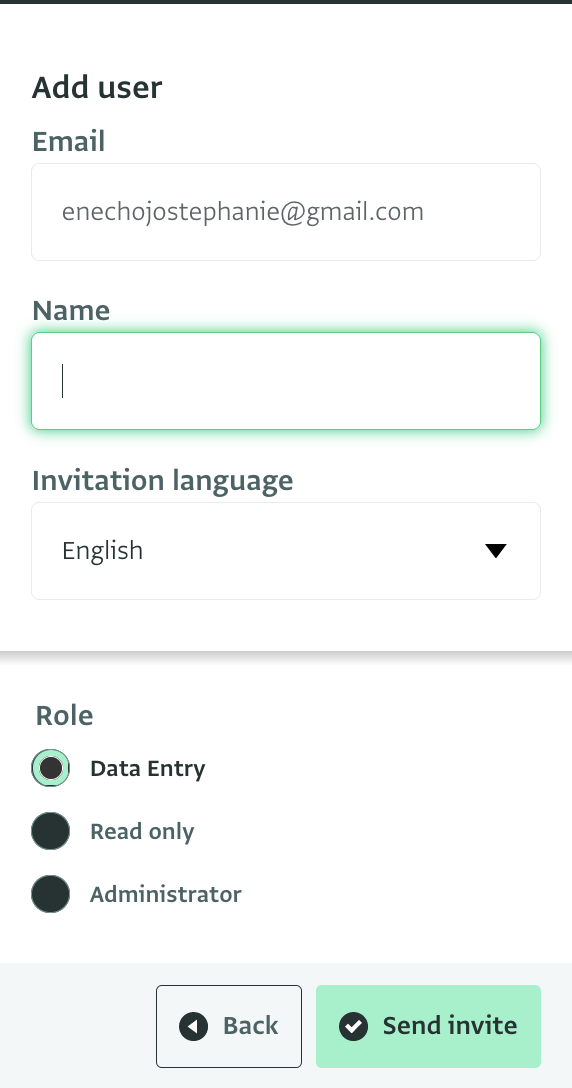572x1088 pixels.
Task: Click the Role section heading
Action: point(65,715)
